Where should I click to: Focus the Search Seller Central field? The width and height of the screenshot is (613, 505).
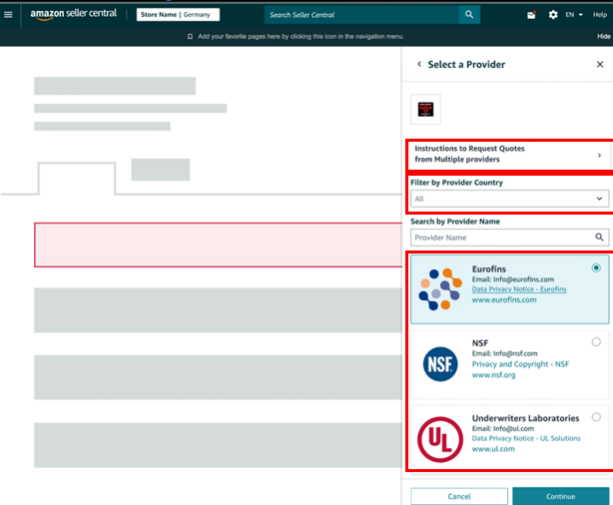[362, 15]
